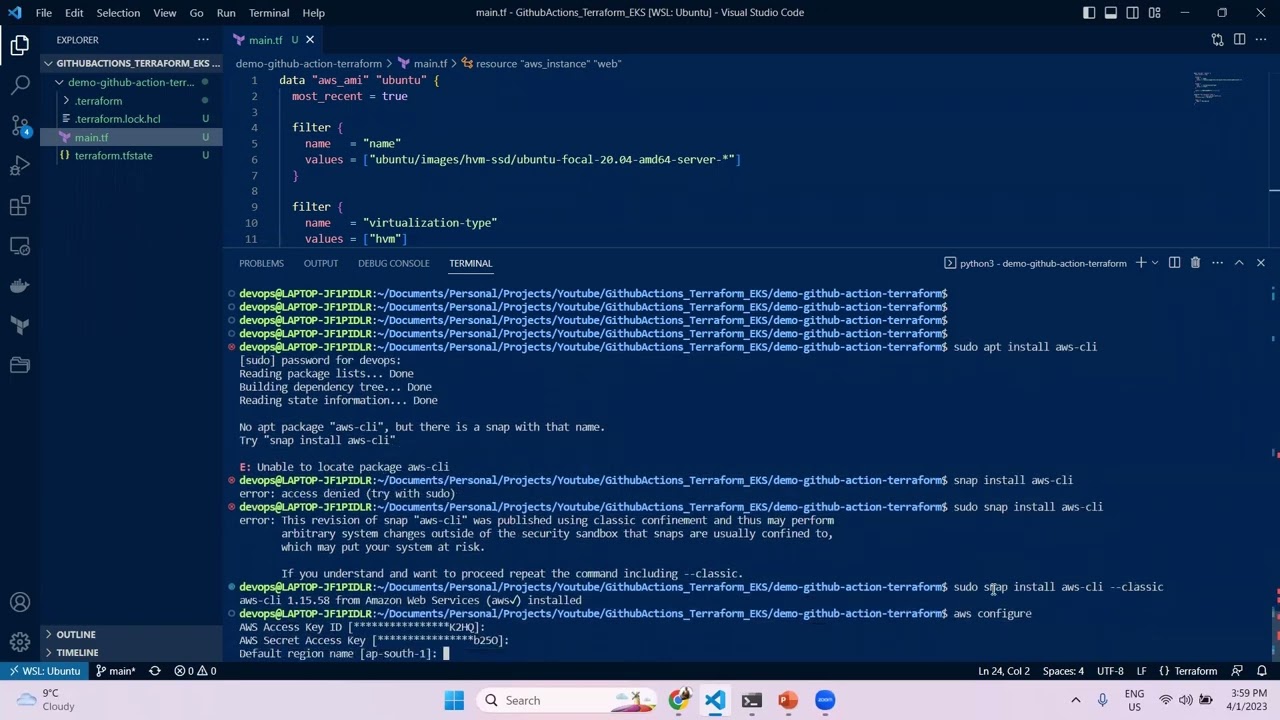Viewport: 1280px width, 720px height.
Task: Collapse the demo-github-action-terr... folder
Action: click(131, 82)
